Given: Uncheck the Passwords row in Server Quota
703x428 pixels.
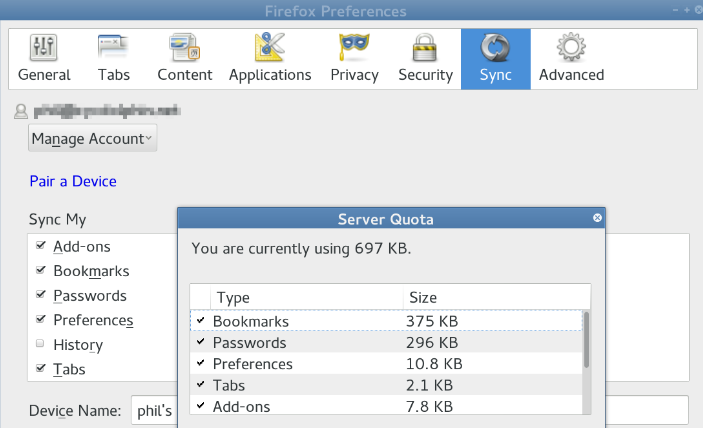Looking at the screenshot, I should [x=200, y=342].
